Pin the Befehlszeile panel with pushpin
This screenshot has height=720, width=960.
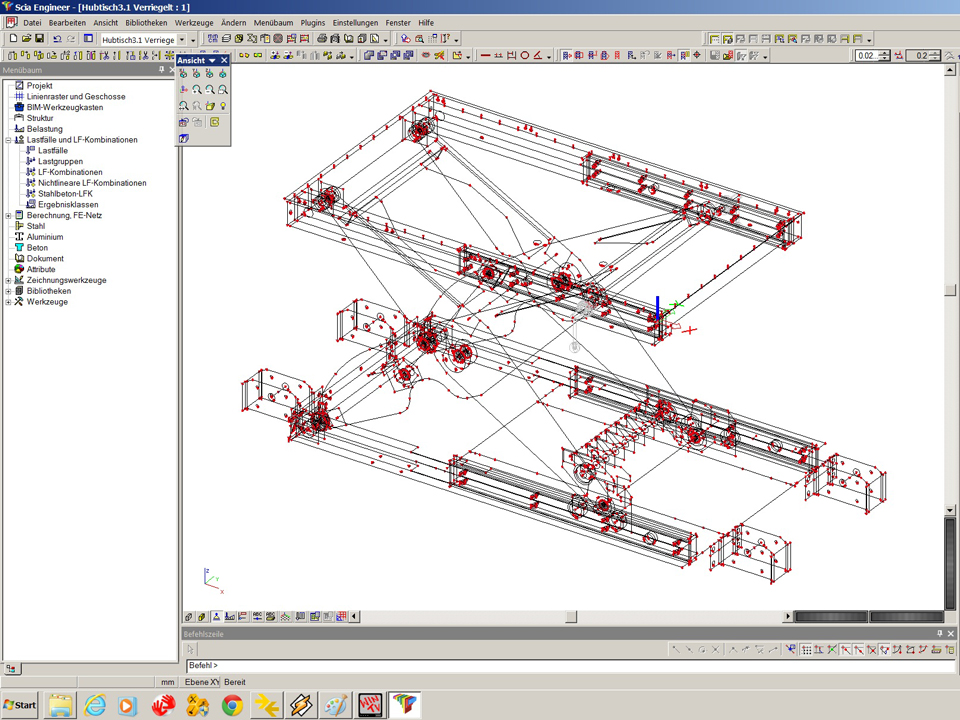click(939, 634)
